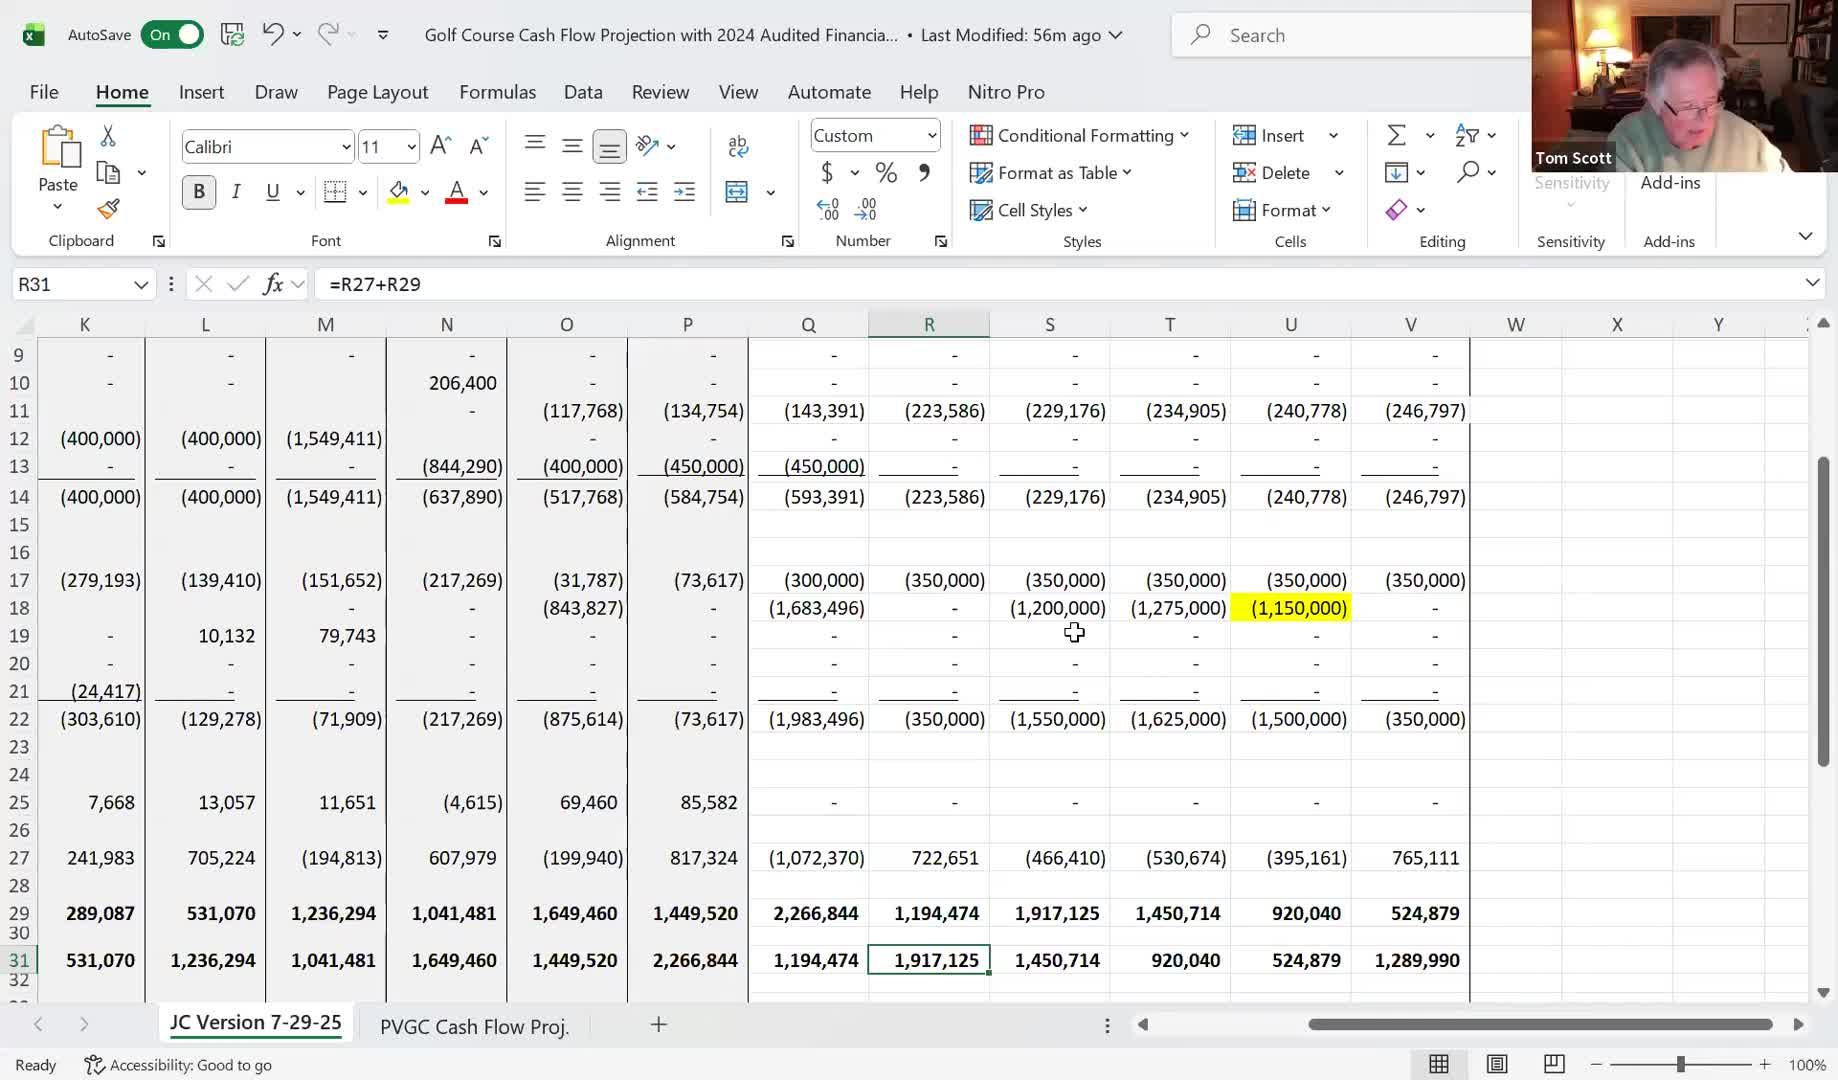Click the yellow fill color button

399,192
